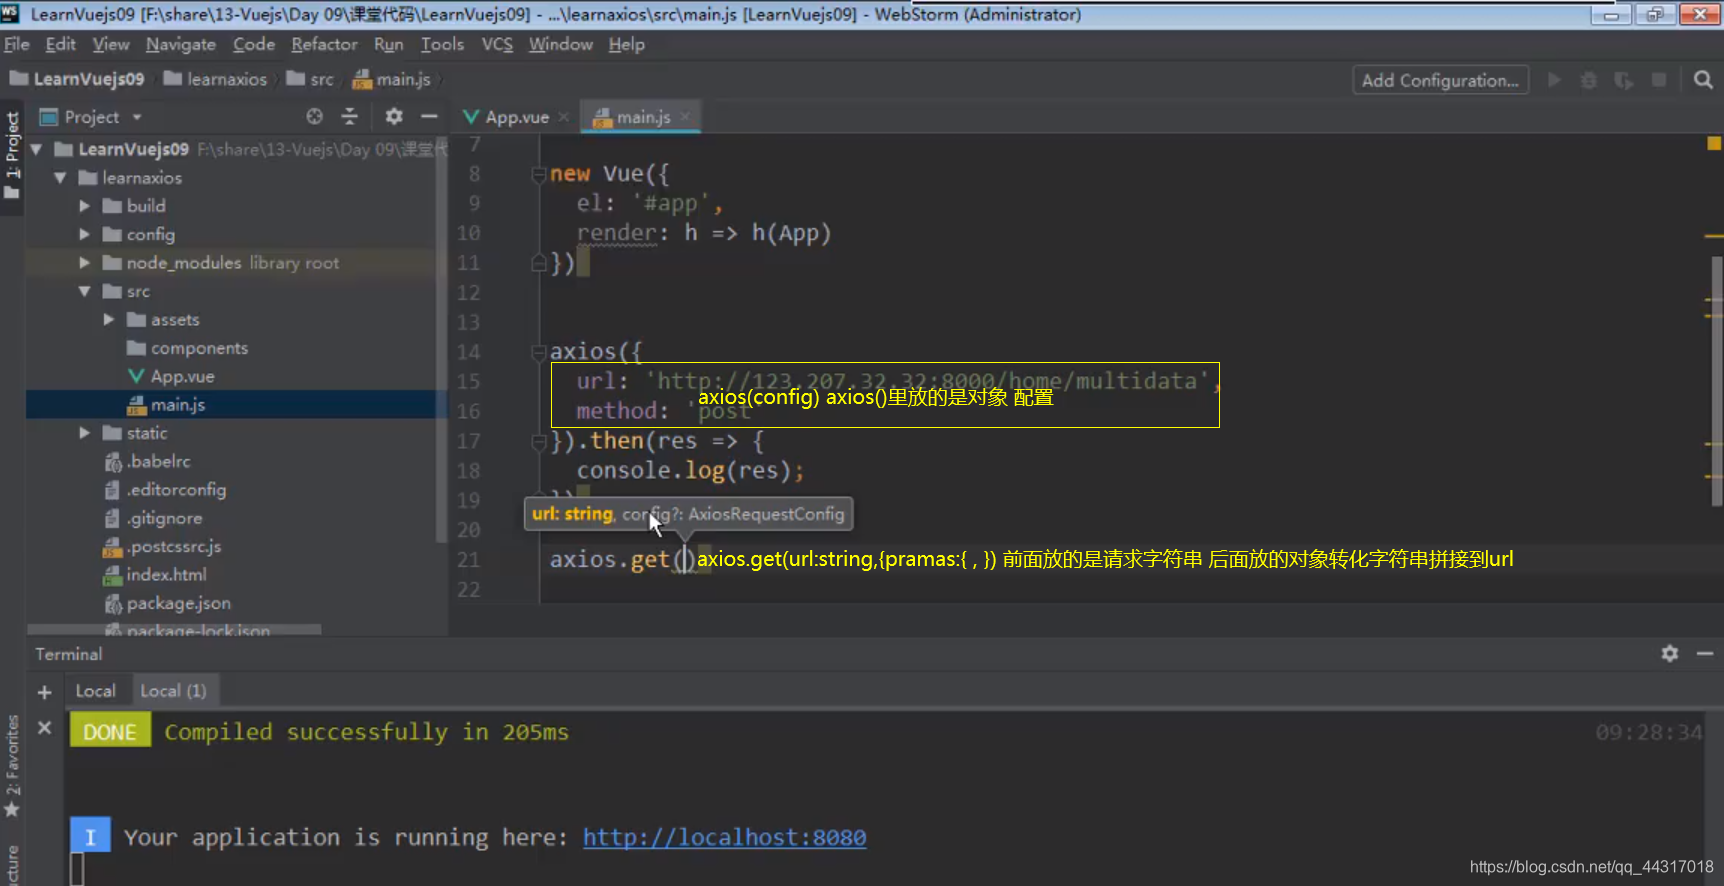Click the Locate/scroll-from-source icon in Project panel
This screenshot has width=1724, height=886.
tap(314, 117)
